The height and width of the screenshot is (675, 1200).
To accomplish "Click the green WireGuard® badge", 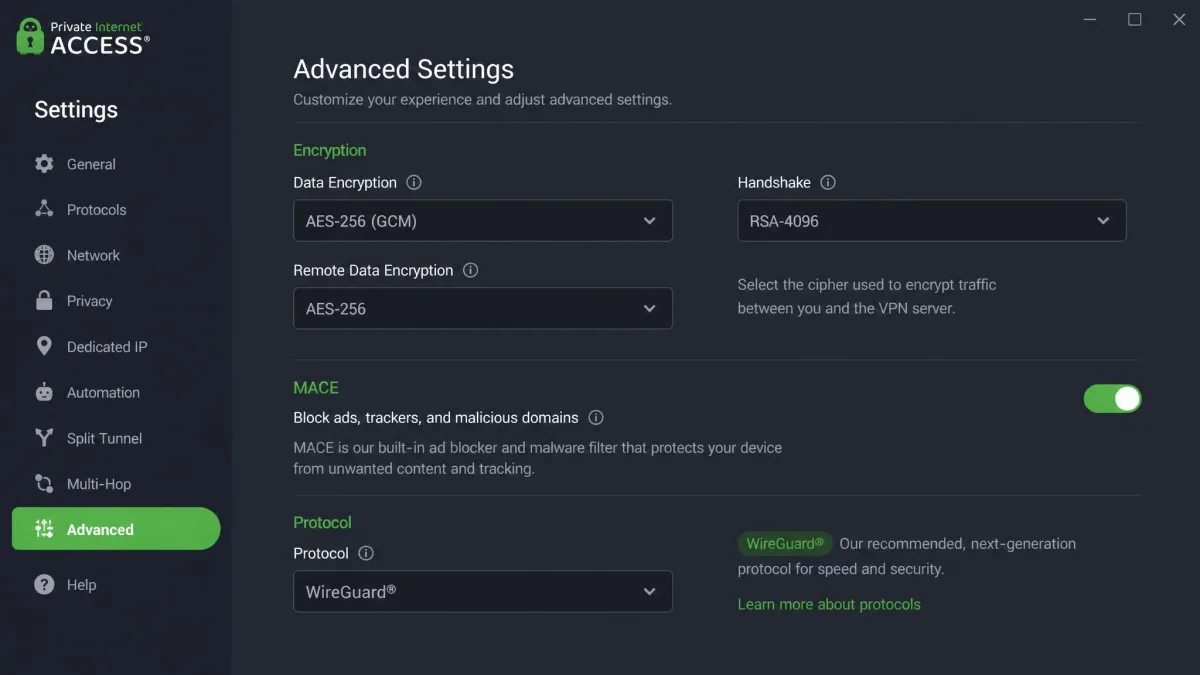I will tap(785, 544).
